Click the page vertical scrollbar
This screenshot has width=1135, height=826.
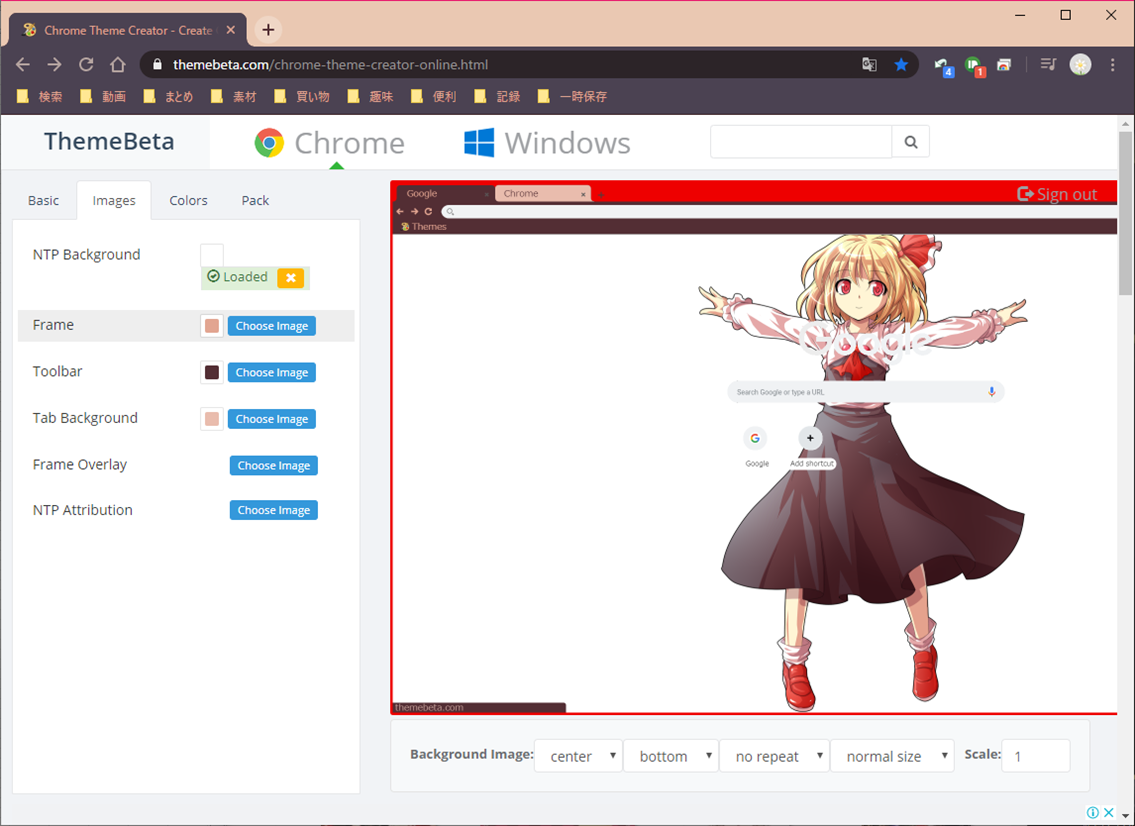pyautogui.click(x=1125, y=214)
